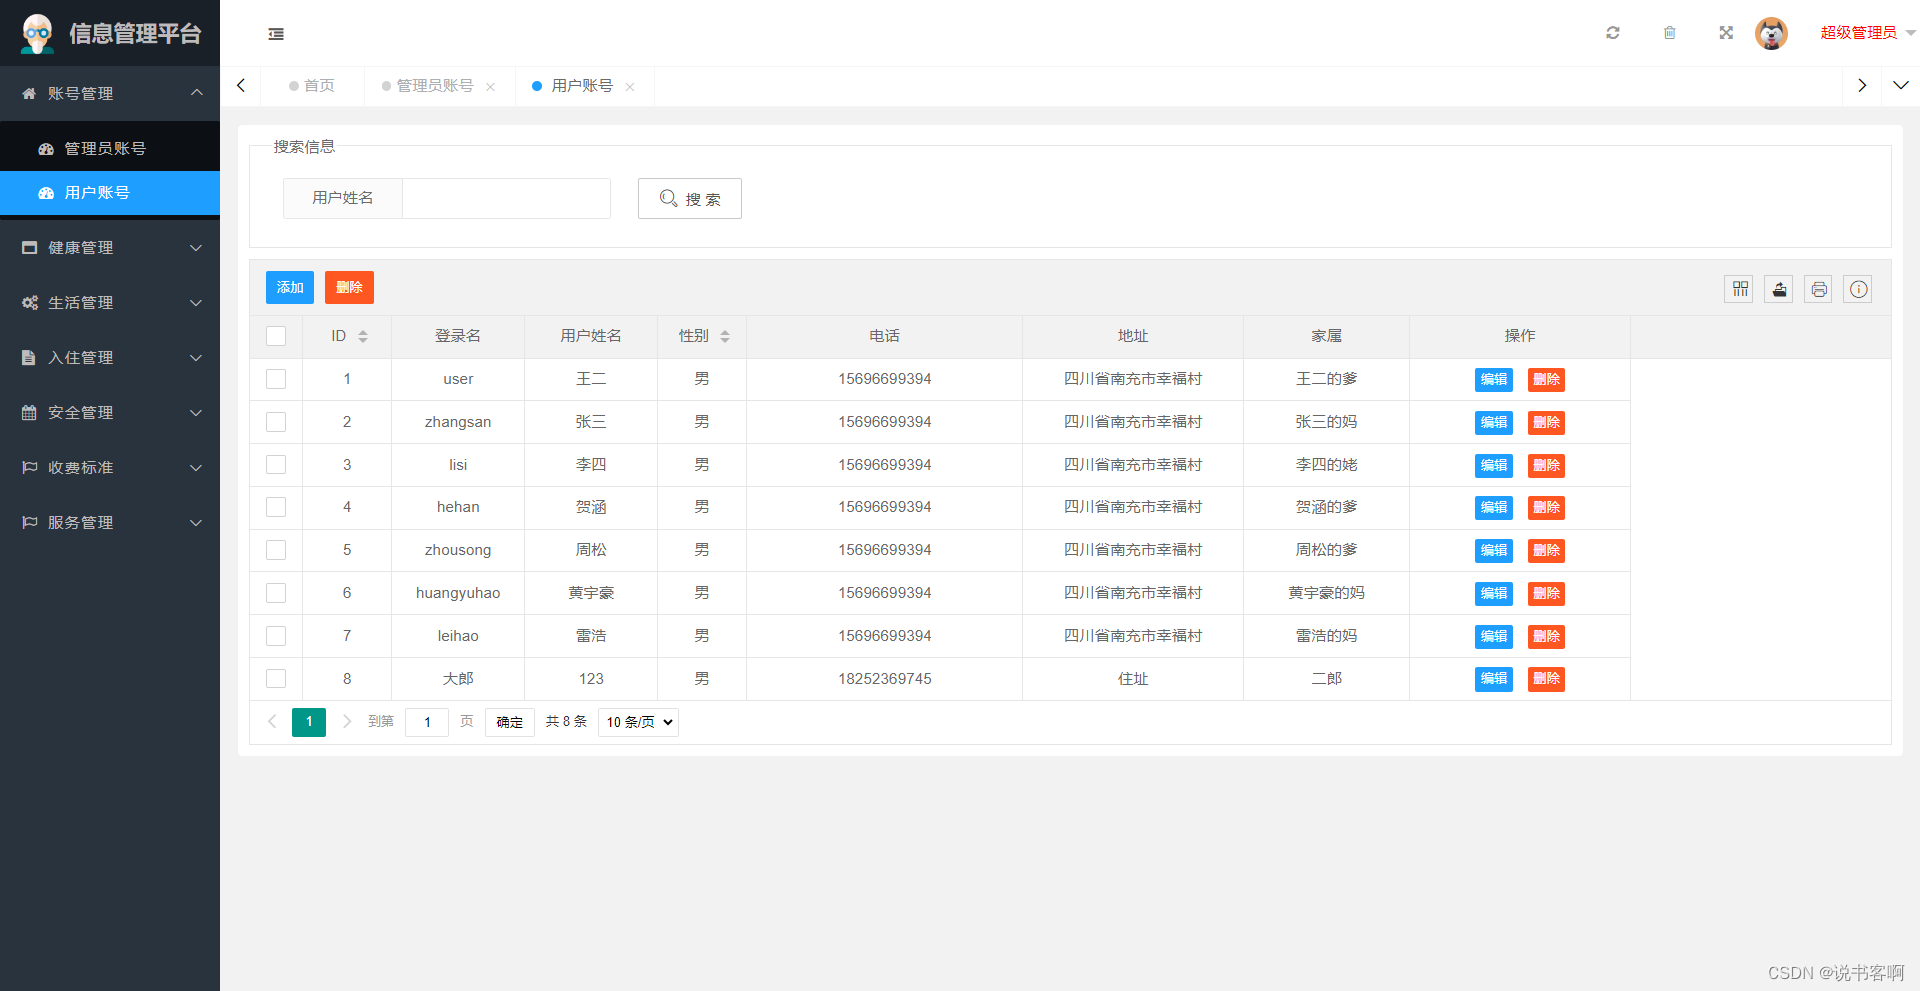Sort table by 性别 column arrows
The width and height of the screenshot is (1920, 991).
click(725, 337)
